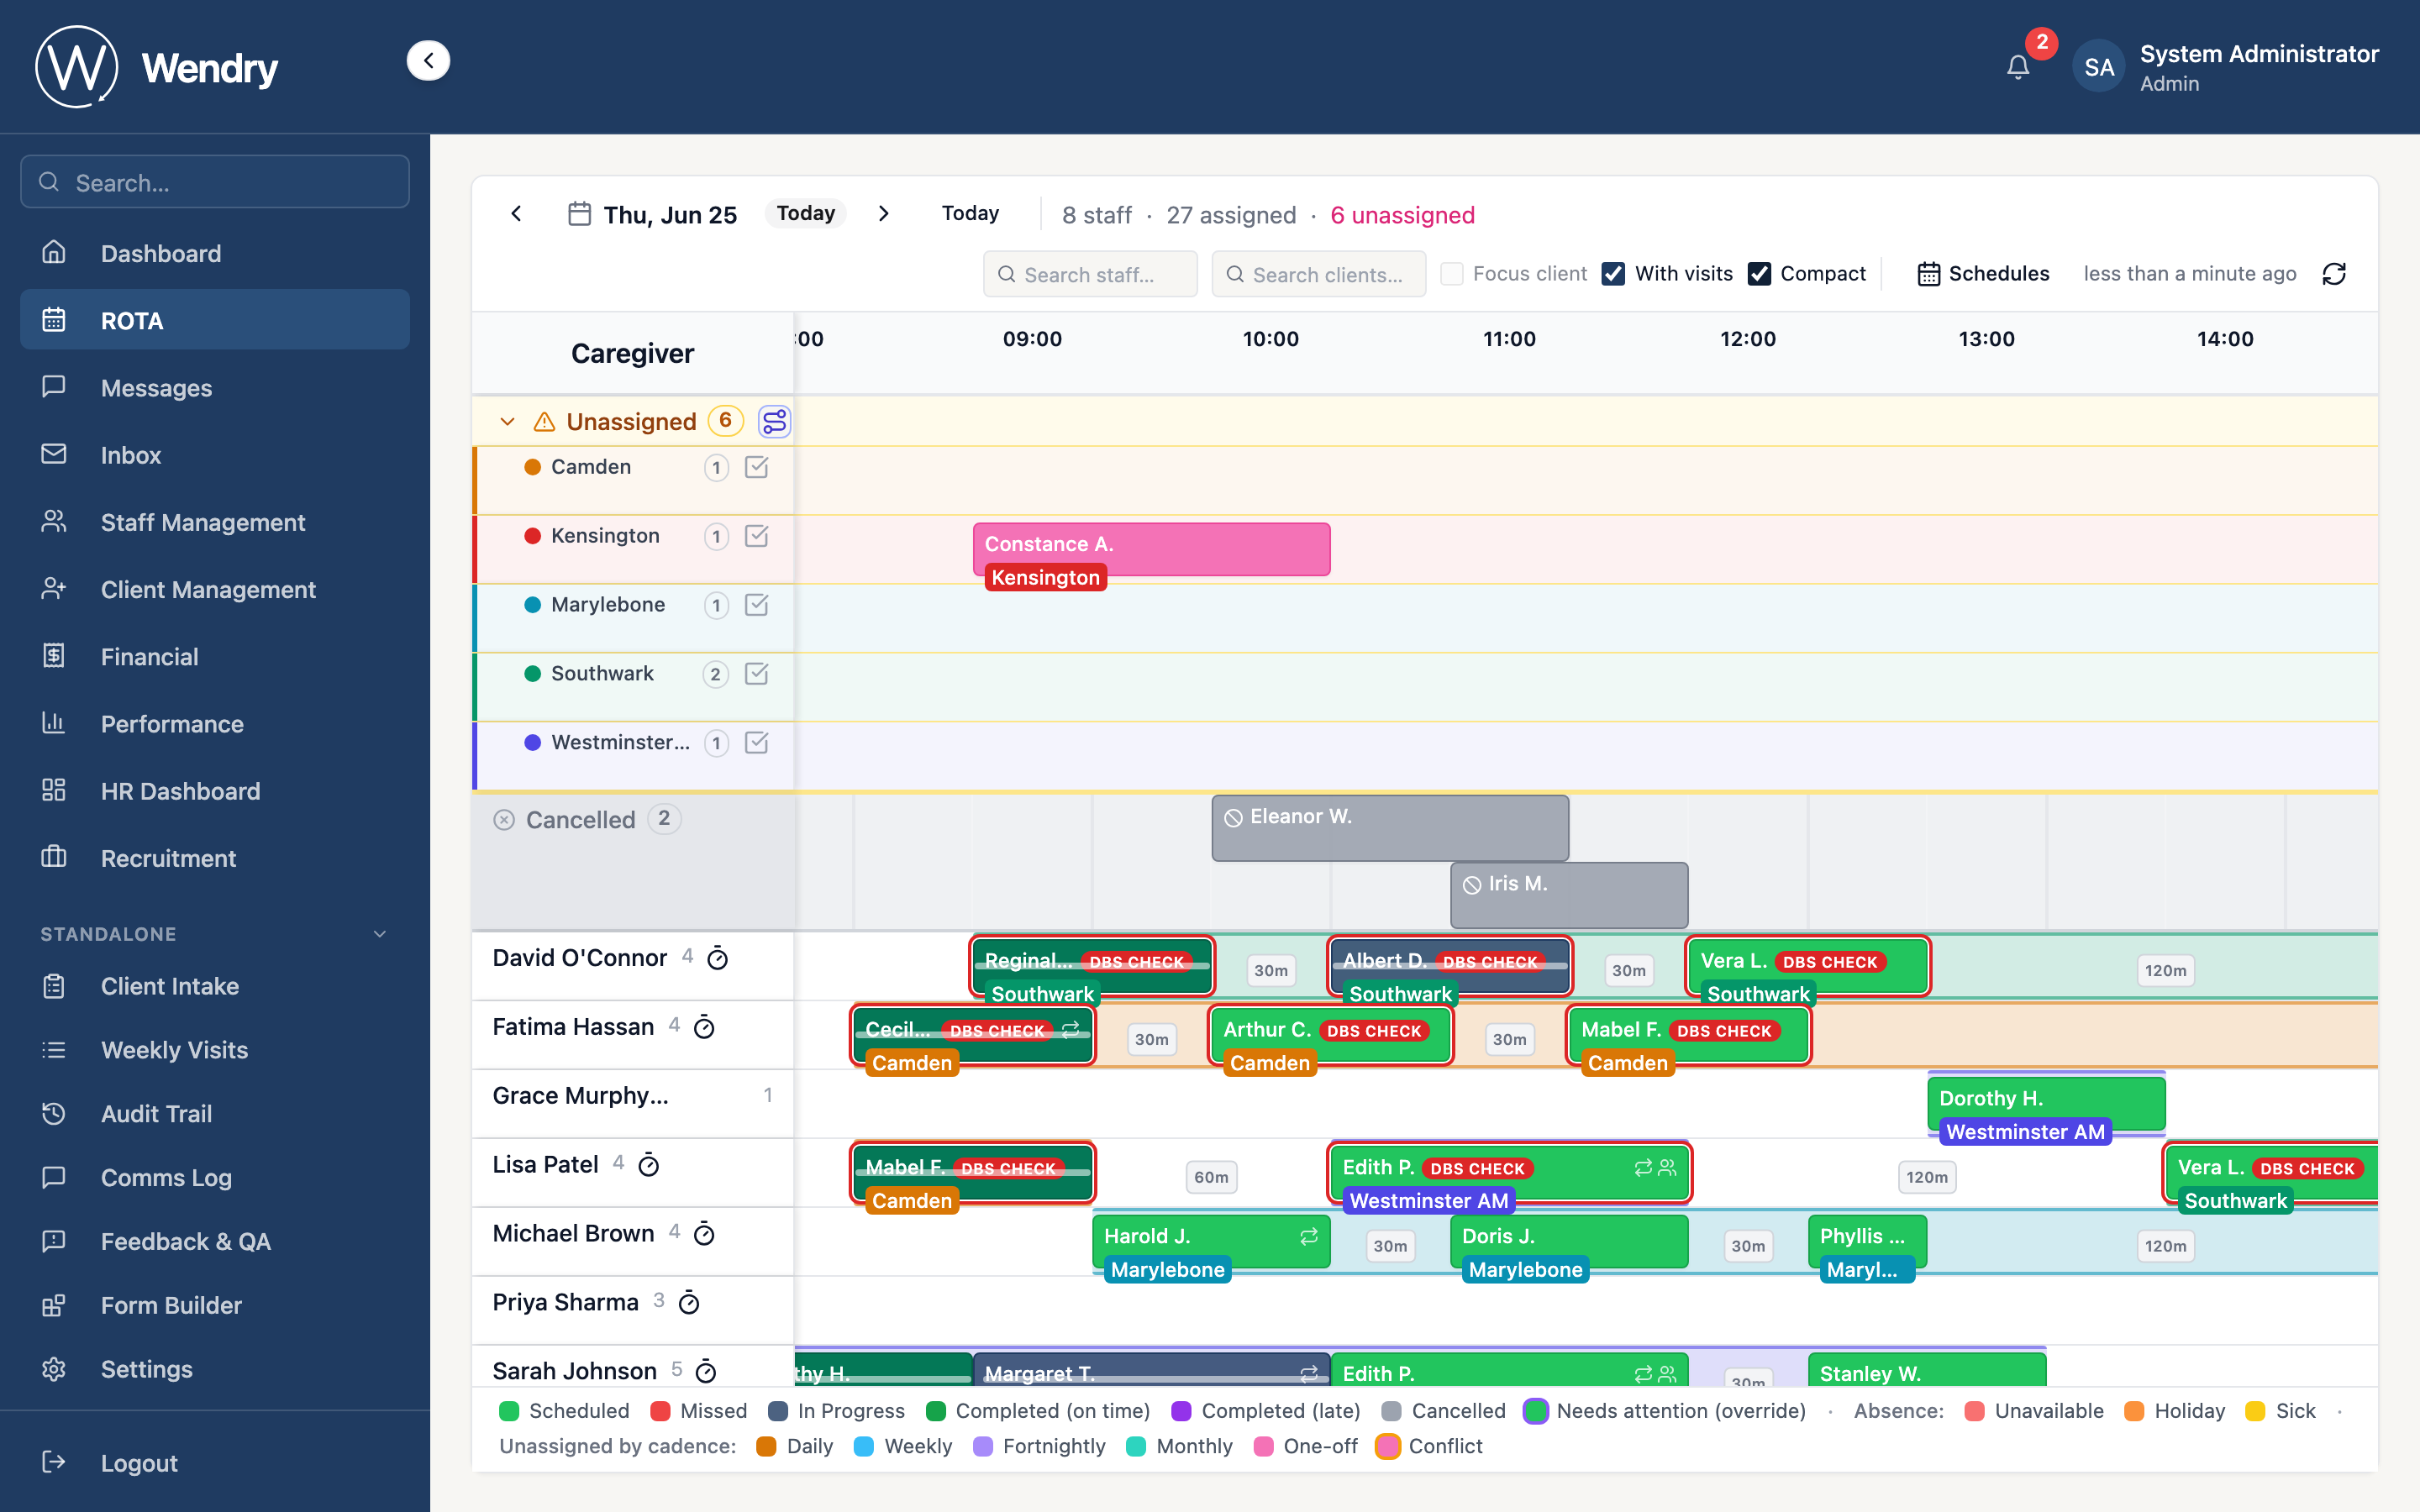2420x1512 pixels.
Task: Focus the sidebar Search field
Action: 215,182
